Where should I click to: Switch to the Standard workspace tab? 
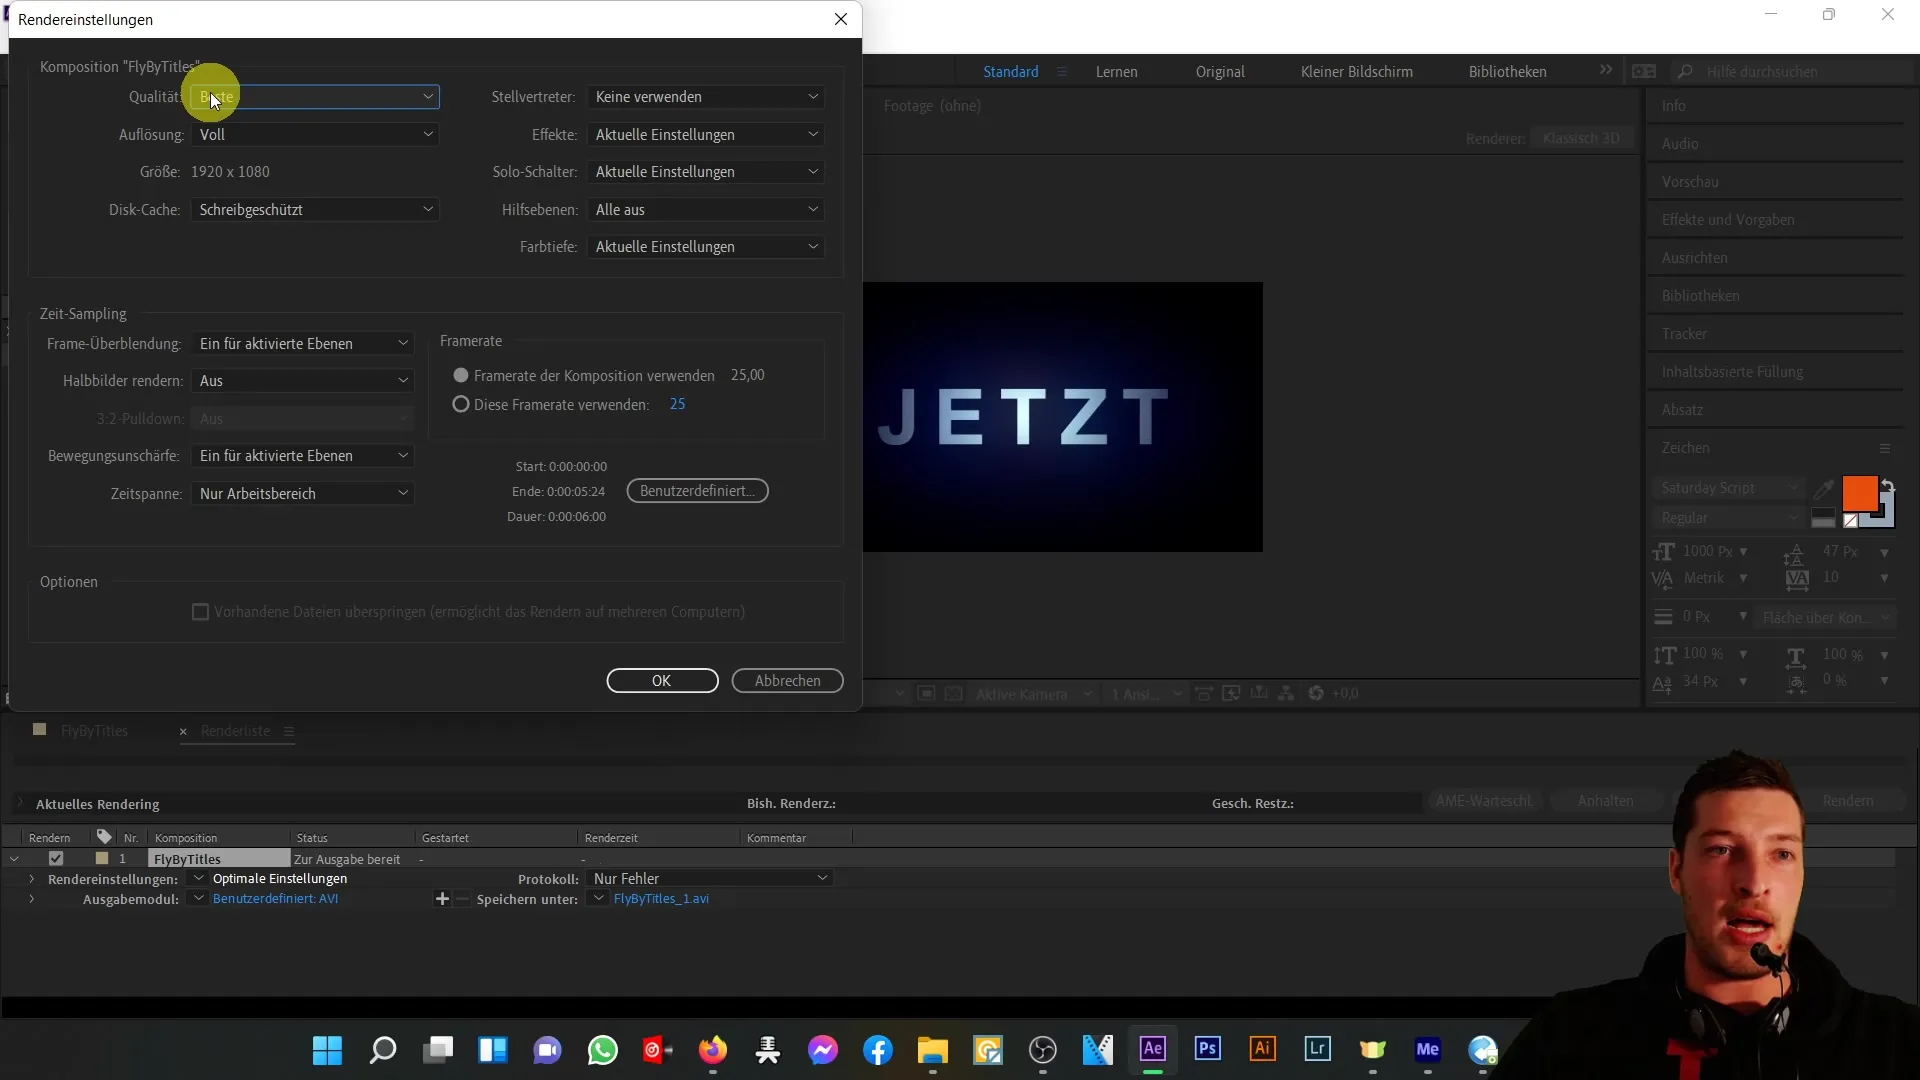click(1010, 72)
